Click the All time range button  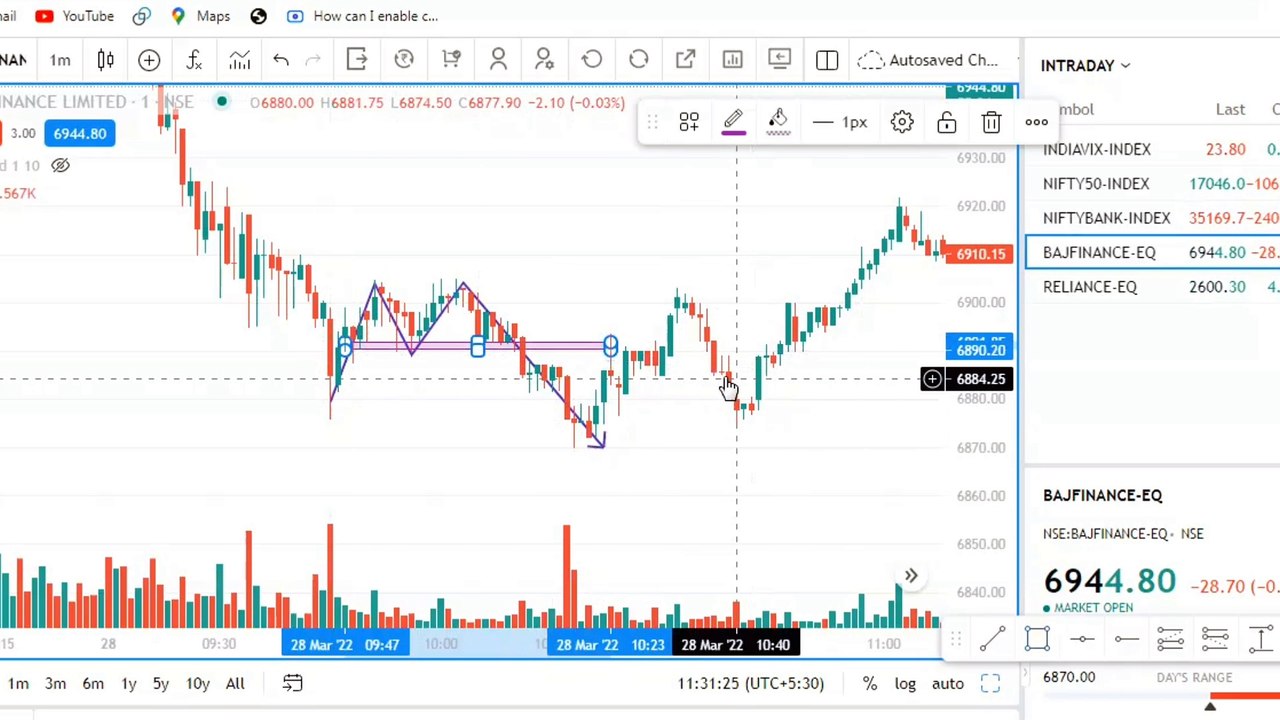pyautogui.click(x=235, y=683)
